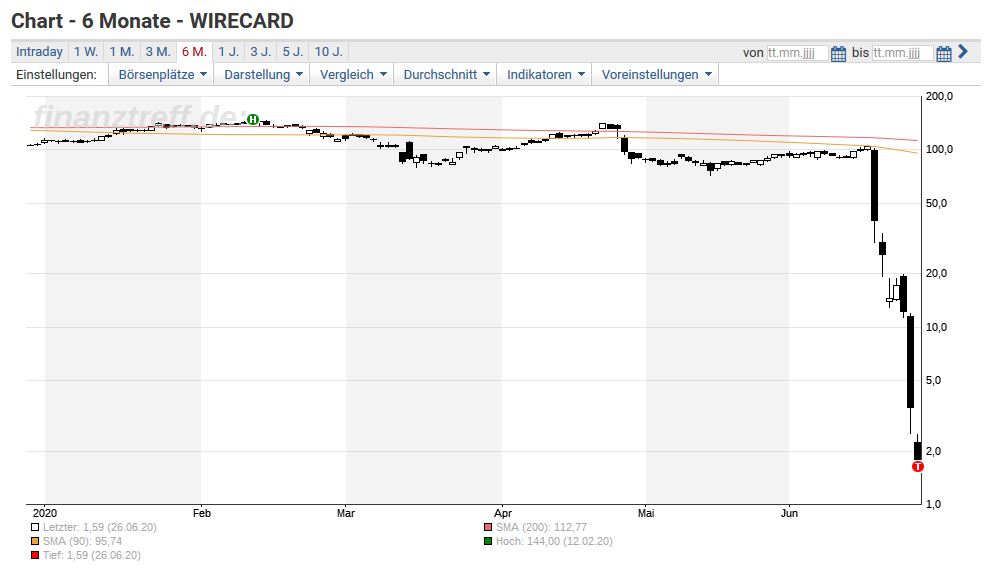This screenshot has width=993, height=571.
Task: Click the '10,0' y-axis price label
Action: pyautogui.click(x=937, y=327)
